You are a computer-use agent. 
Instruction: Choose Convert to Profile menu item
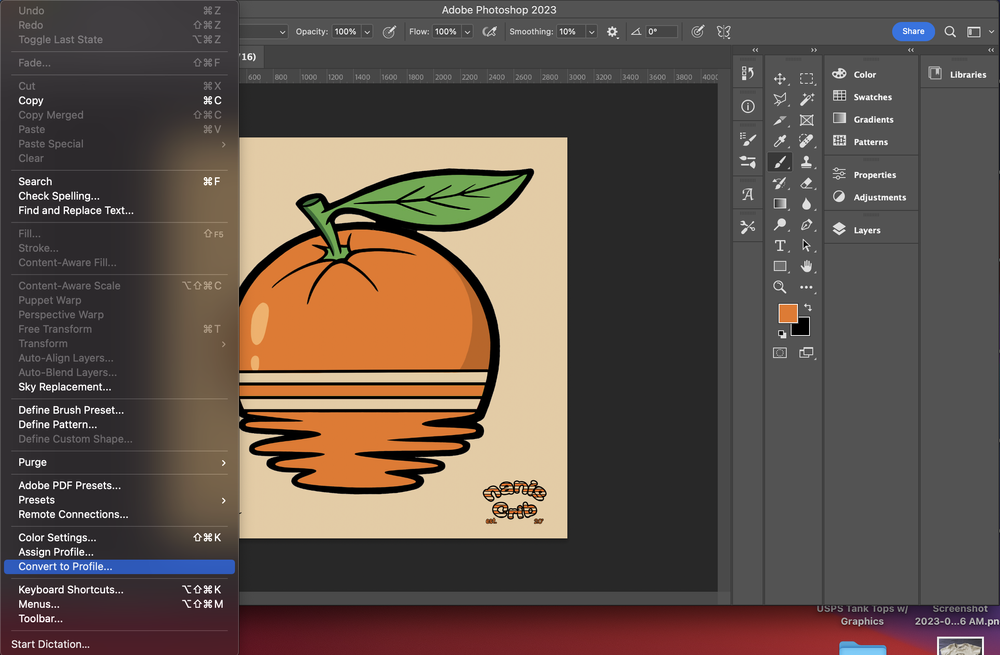click(x=65, y=567)
